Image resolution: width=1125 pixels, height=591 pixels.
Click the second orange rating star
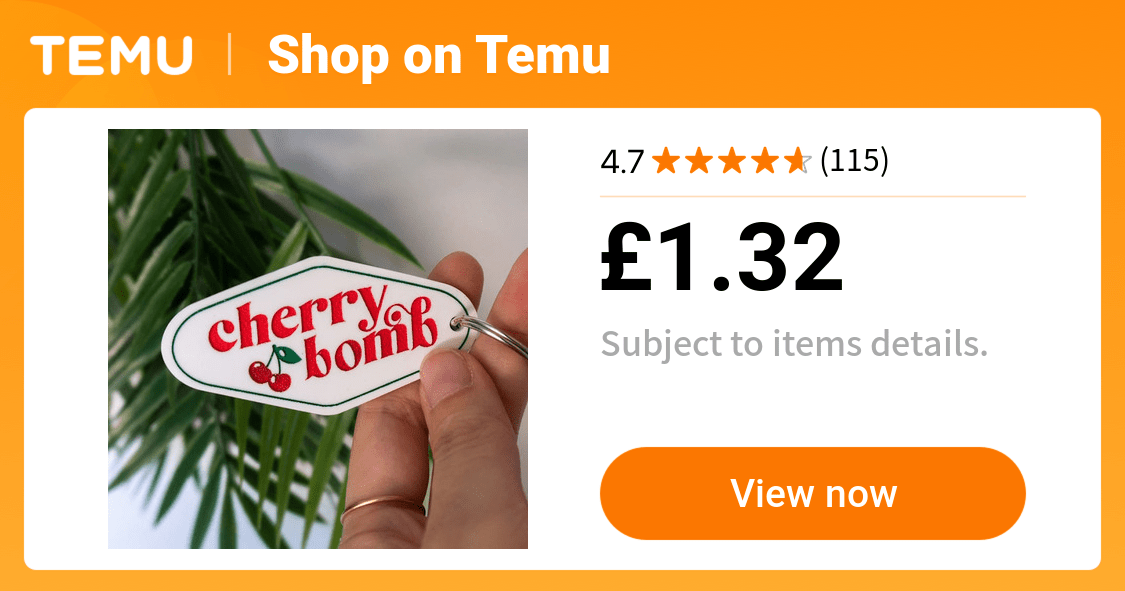pos(699,161)
